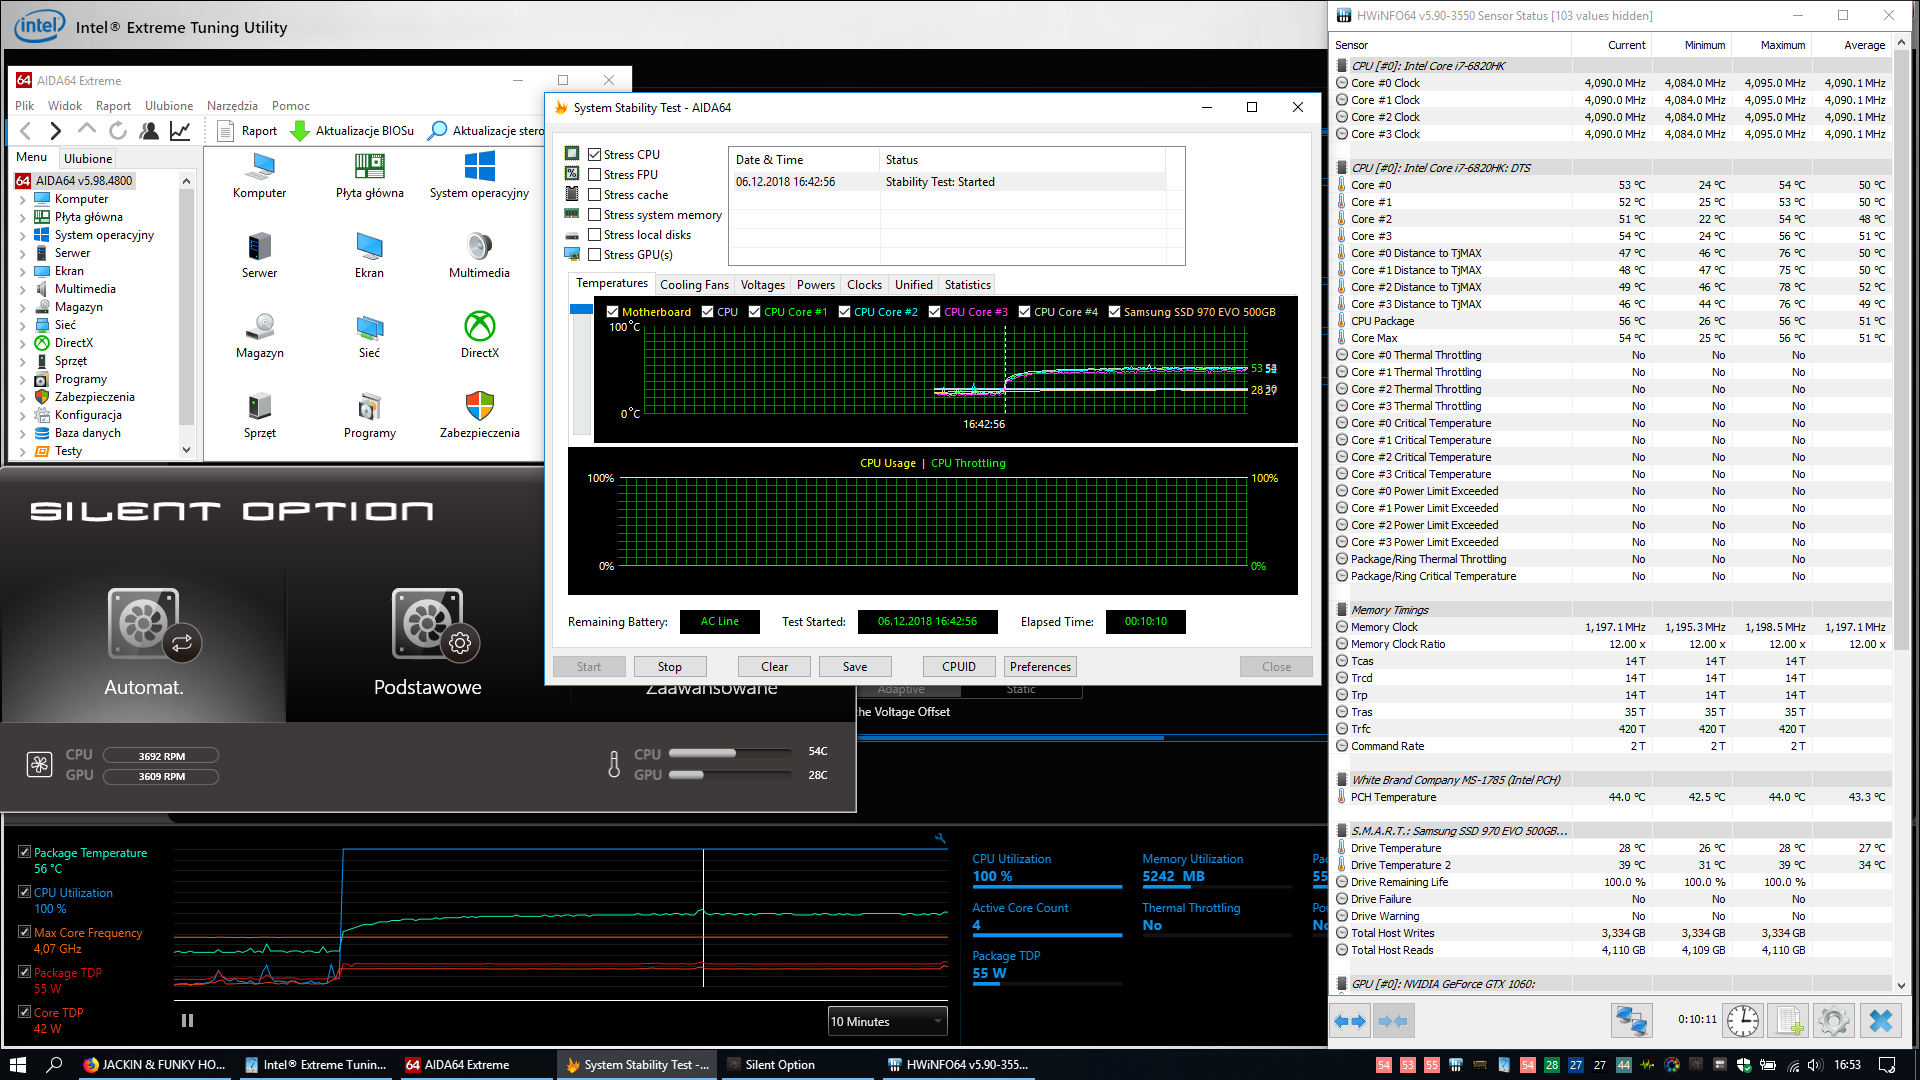
Task: Open the Raport menu in AIDA64
Action: tap(113, 106)
